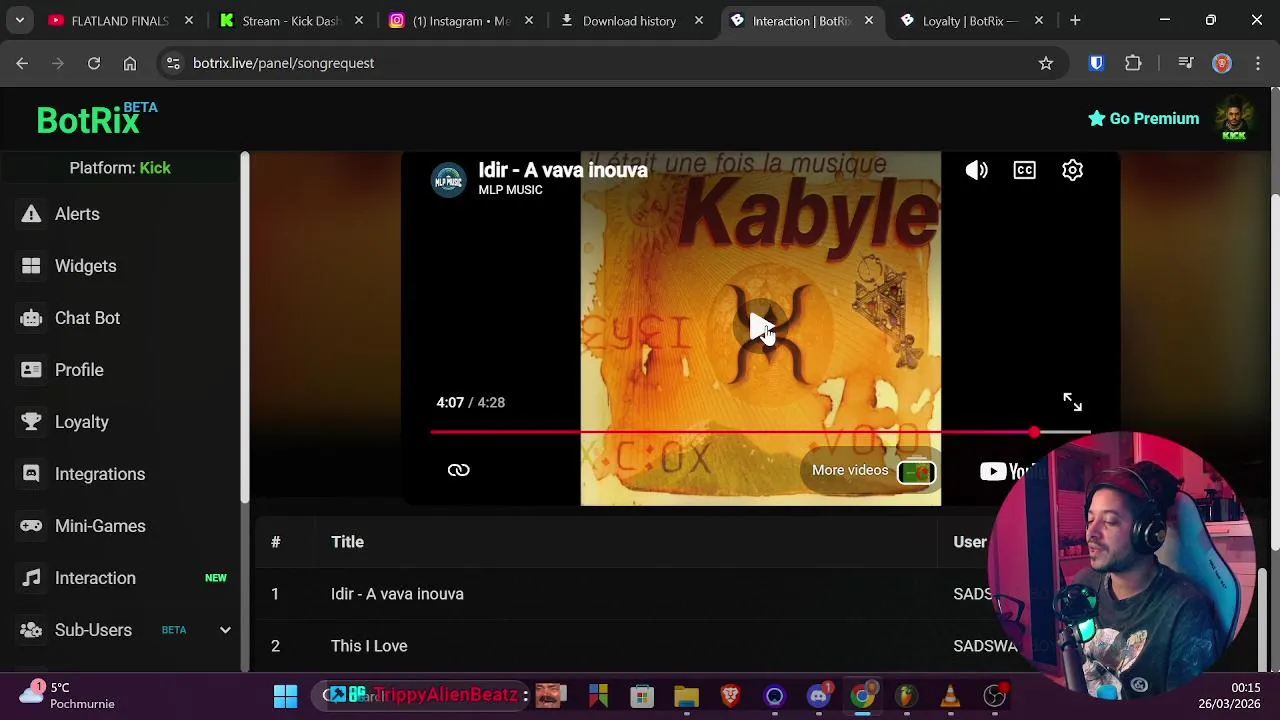
Task: Reload the botrix.live page
Action: (94, 63)
